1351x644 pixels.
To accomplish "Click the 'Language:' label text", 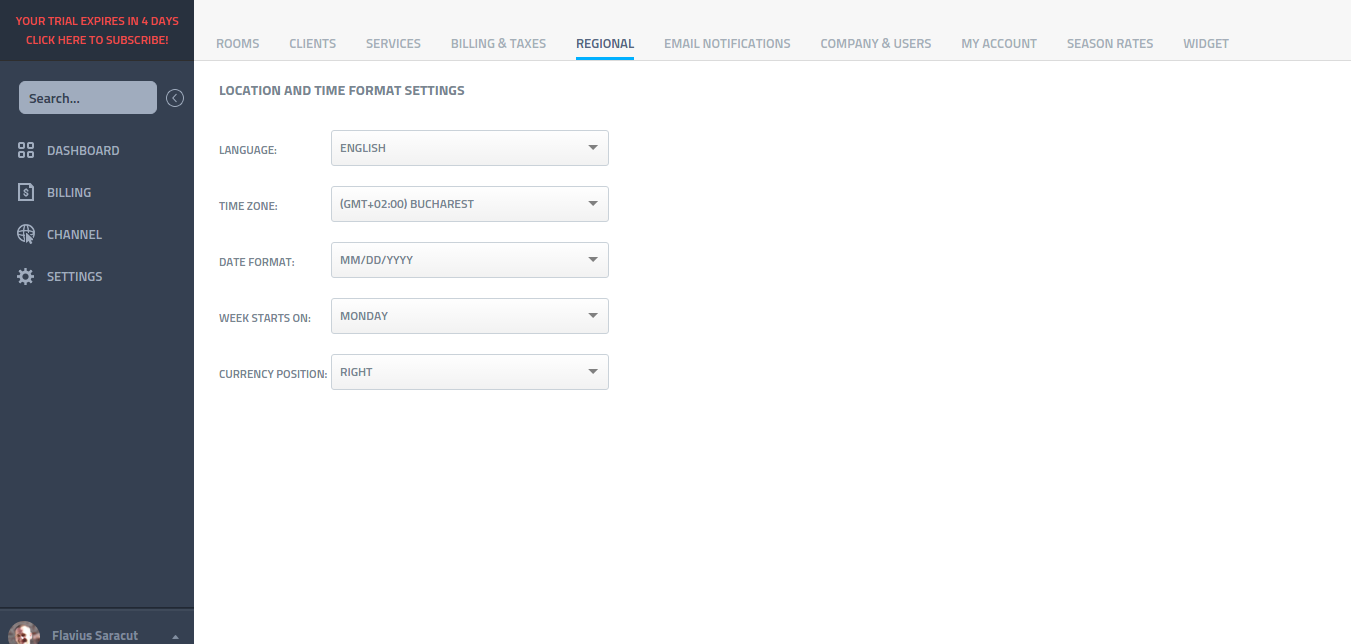I will click(248, 150).
